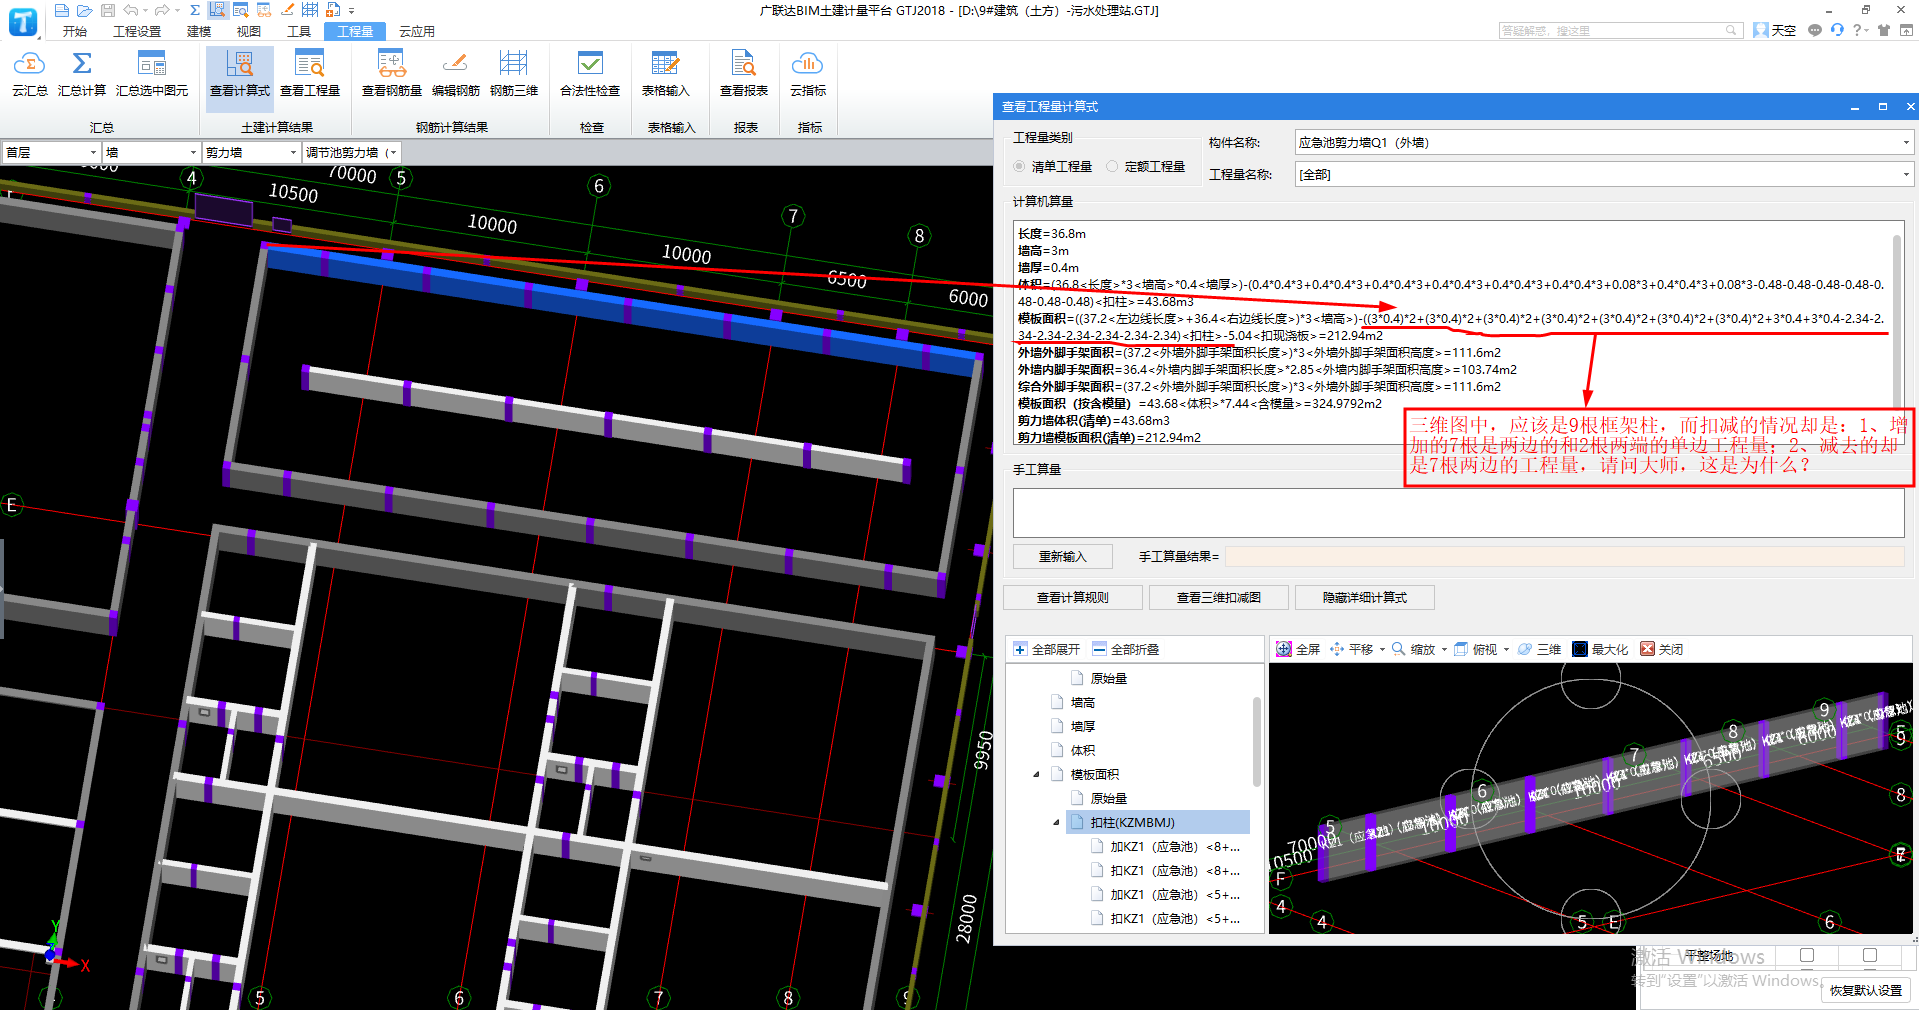Click 三维 in preview toolbar
The image size is (1919, 1010).
coord(1539,649)
